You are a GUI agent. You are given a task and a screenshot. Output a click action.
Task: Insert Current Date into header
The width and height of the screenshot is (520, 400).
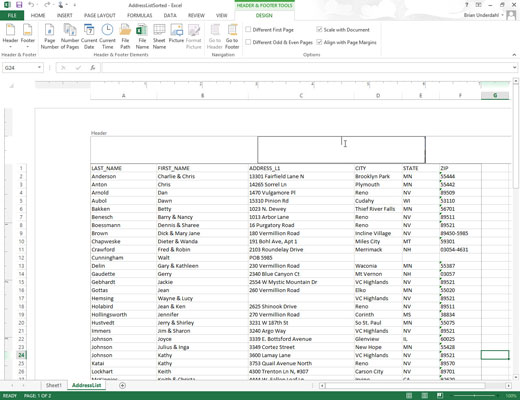click(x=89, y=36)
